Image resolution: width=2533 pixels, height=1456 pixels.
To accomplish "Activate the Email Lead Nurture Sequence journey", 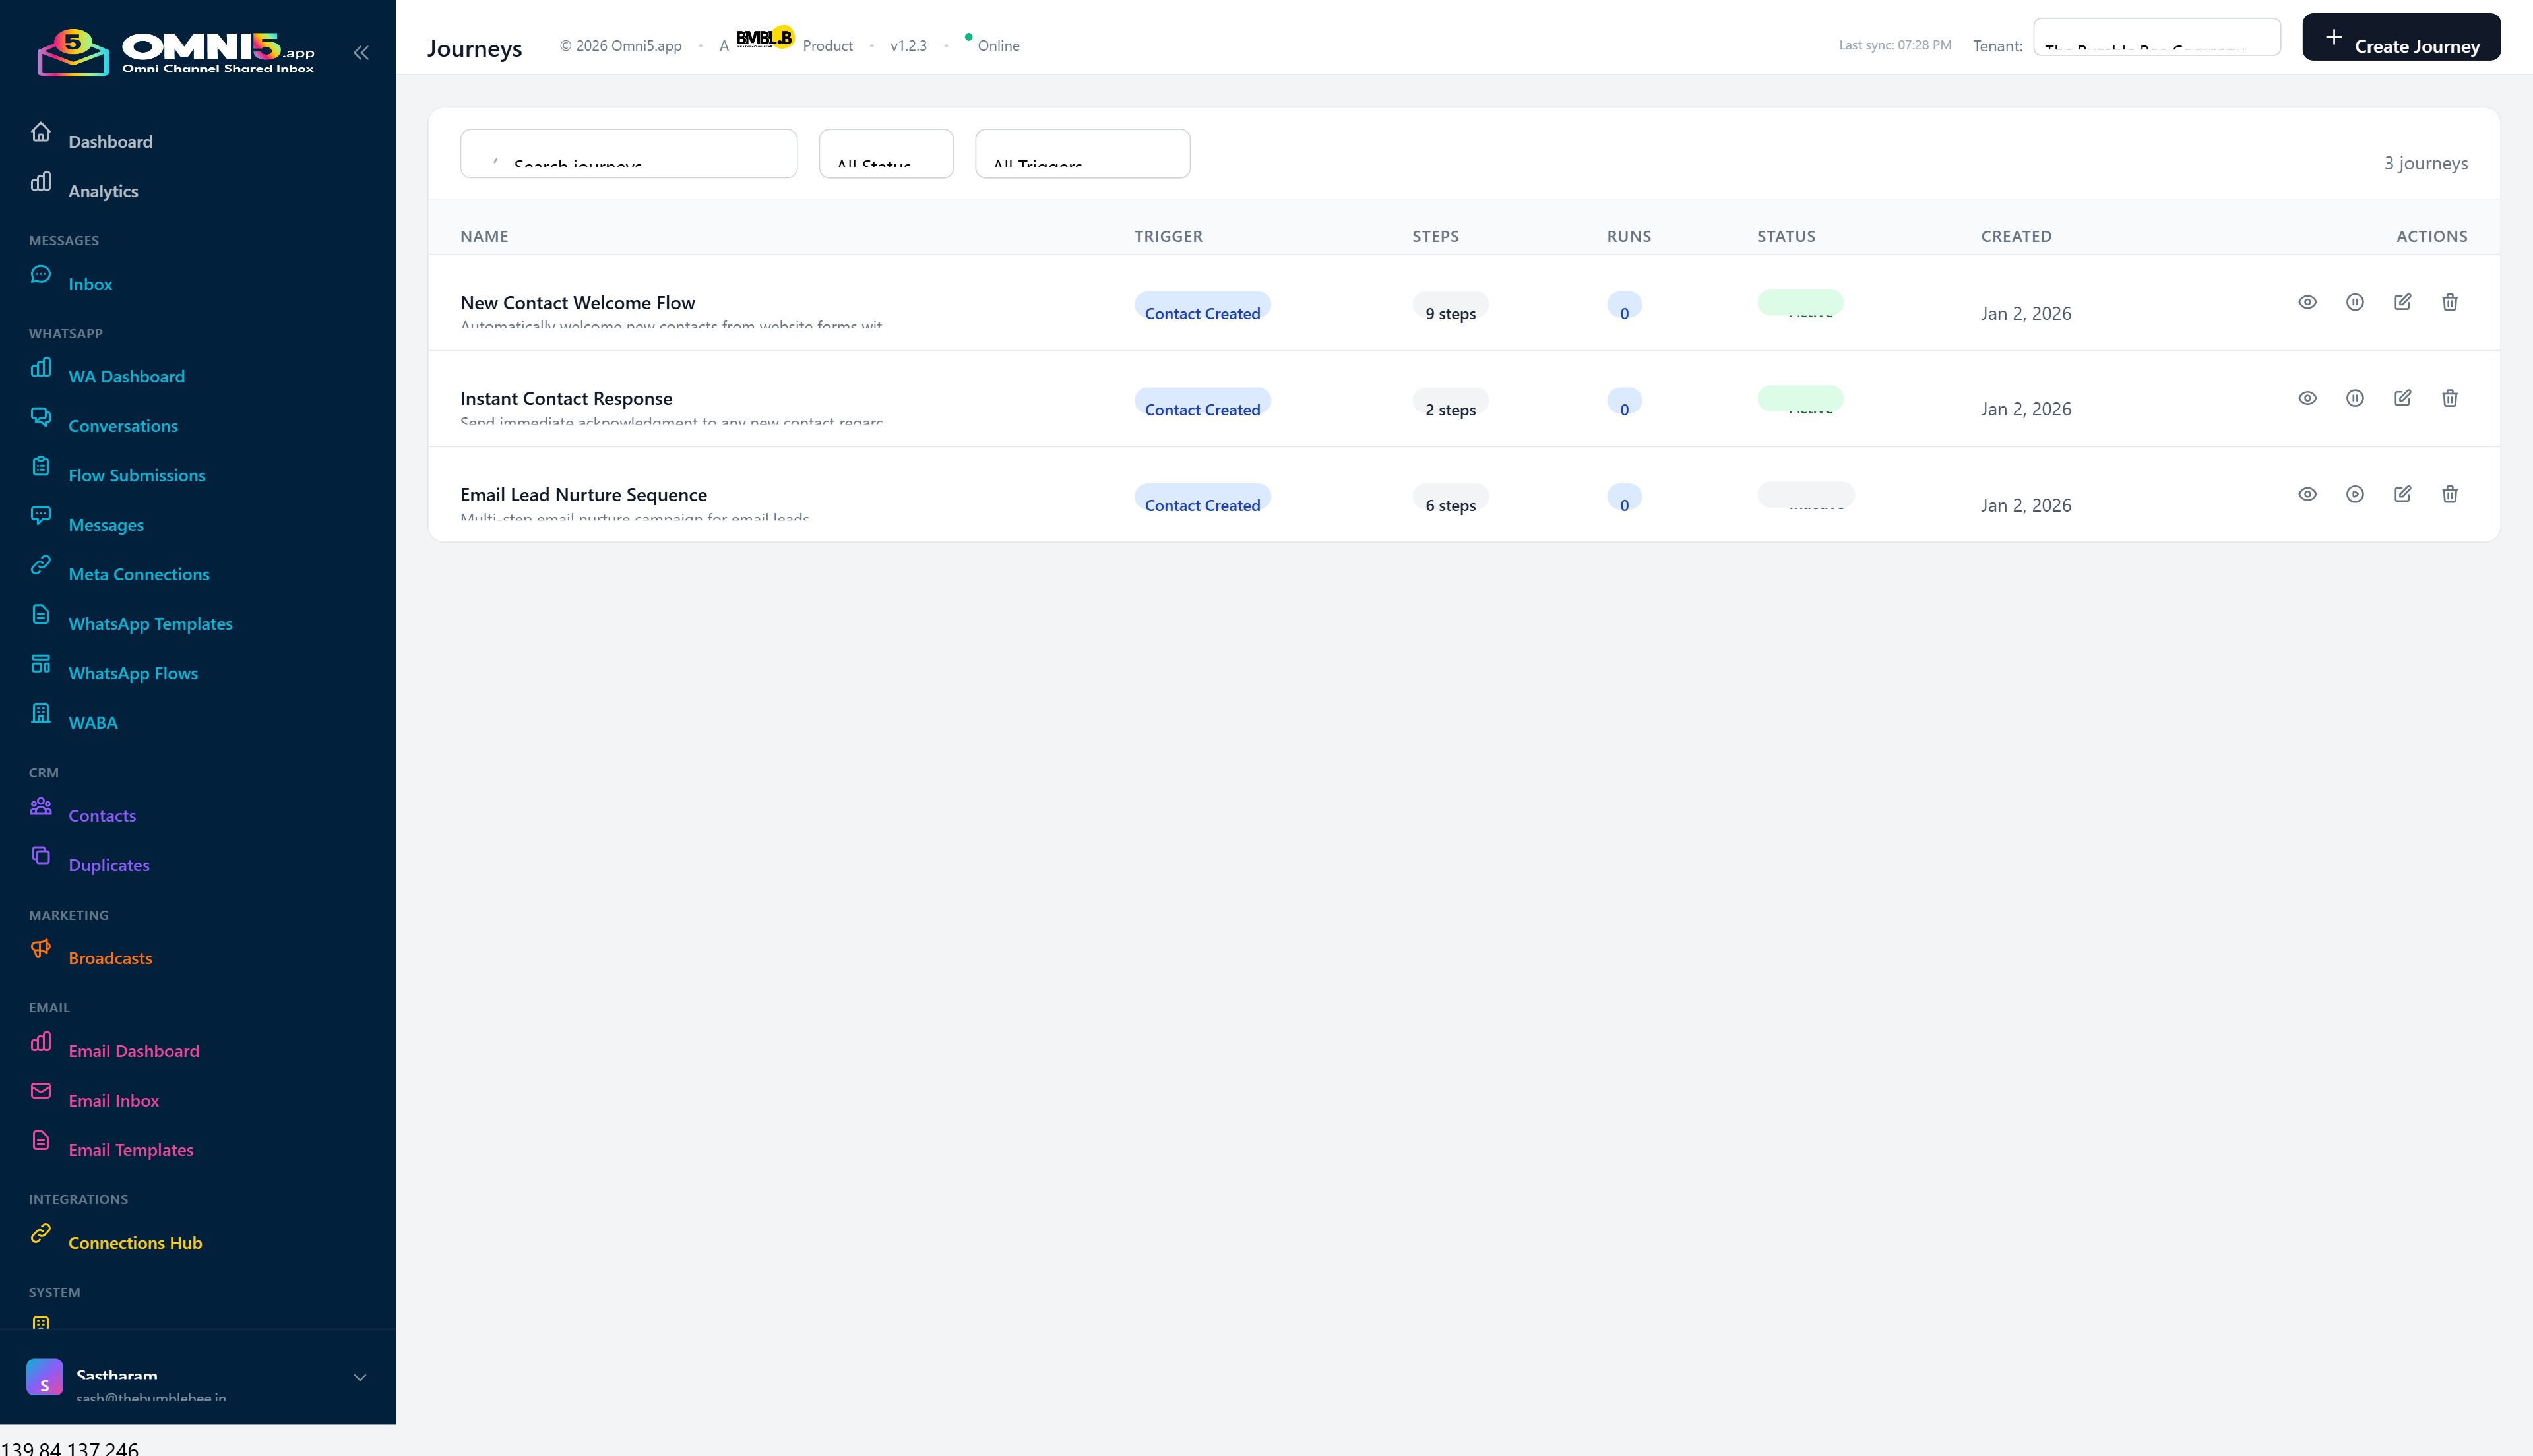I will coord(2355,494).
